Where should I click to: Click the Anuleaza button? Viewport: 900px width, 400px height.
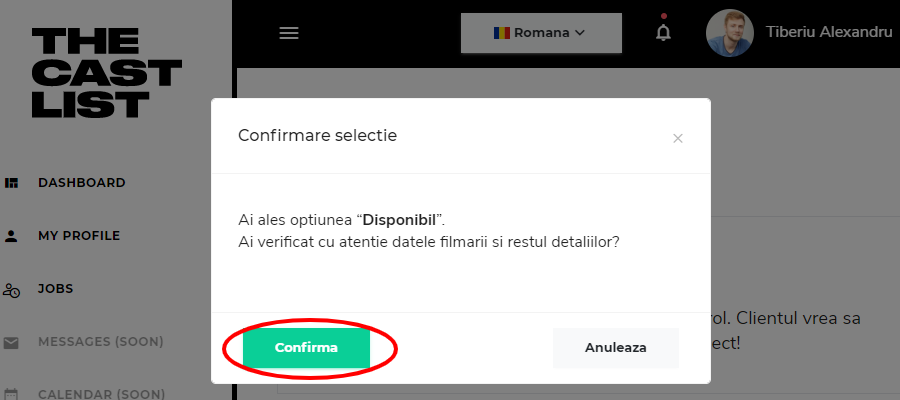[x=616, y=348]
